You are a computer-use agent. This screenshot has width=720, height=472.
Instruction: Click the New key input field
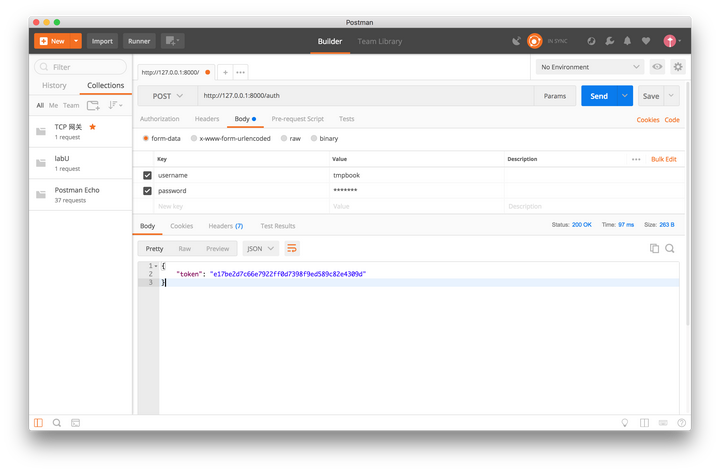click(242, 206)
